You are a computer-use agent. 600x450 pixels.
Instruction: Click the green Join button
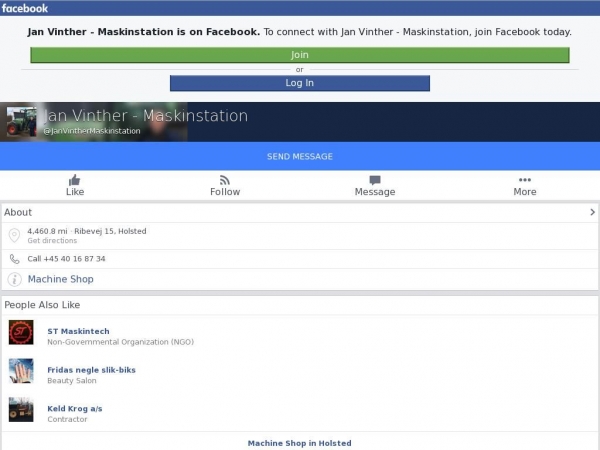coord(300,55)
